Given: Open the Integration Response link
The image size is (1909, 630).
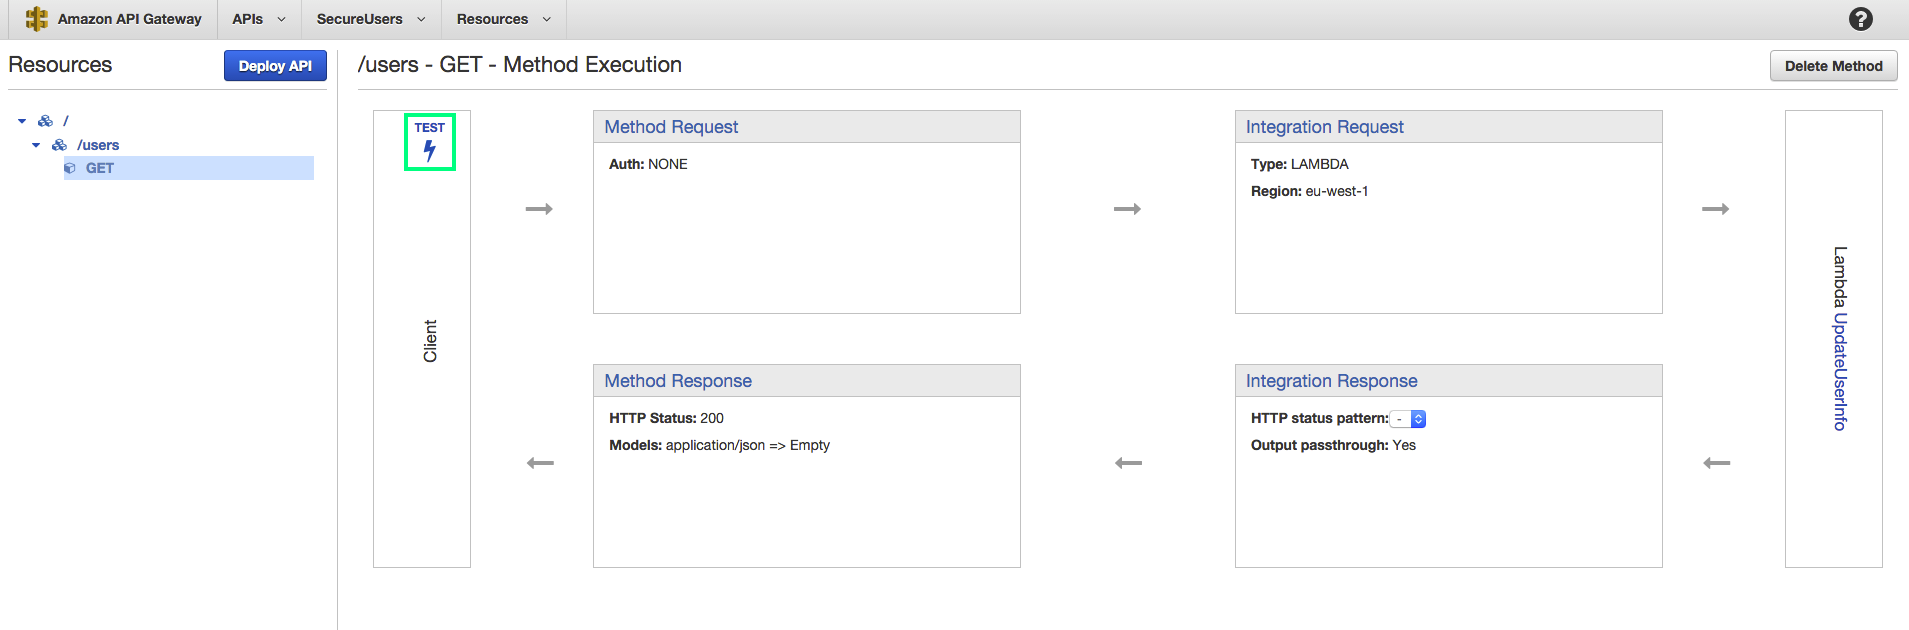Looking at the screenshot, I should coord(1331,381).
